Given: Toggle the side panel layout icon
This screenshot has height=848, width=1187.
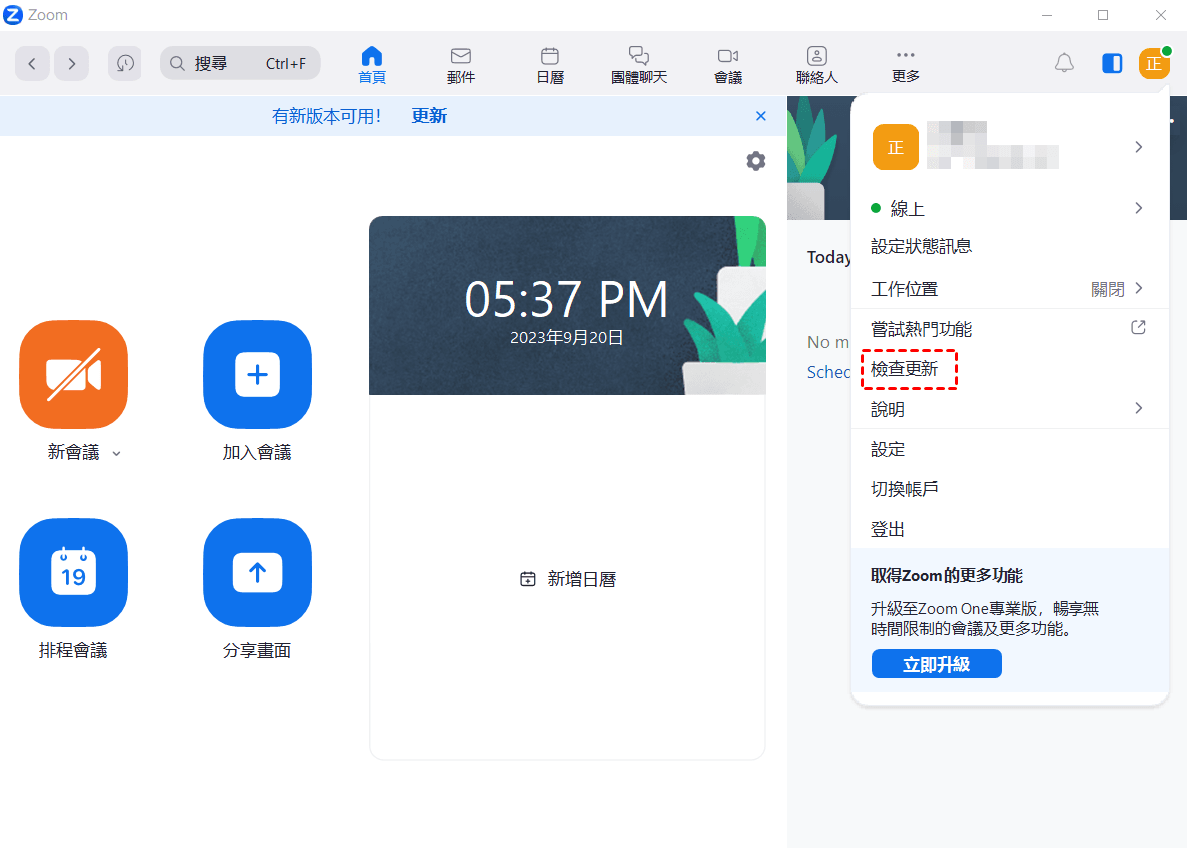Looking at the screenshot, I should 1112,64.
